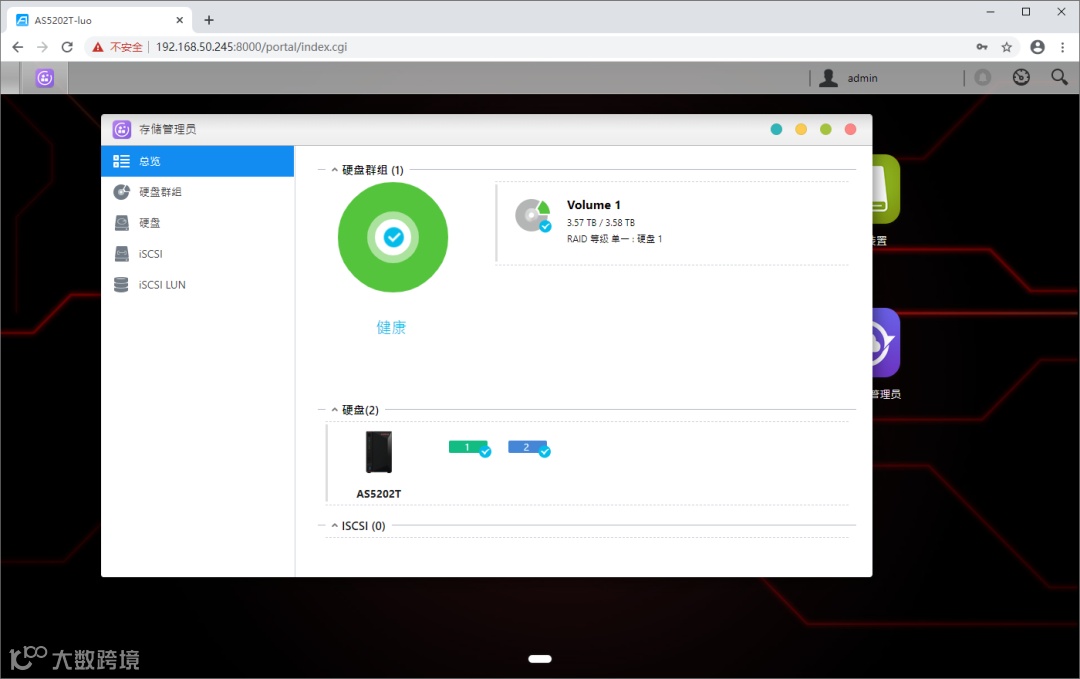The image size is (1080, 679).
Task: Select drive bay badge 1 with checkmark
Action: (469, 447)
